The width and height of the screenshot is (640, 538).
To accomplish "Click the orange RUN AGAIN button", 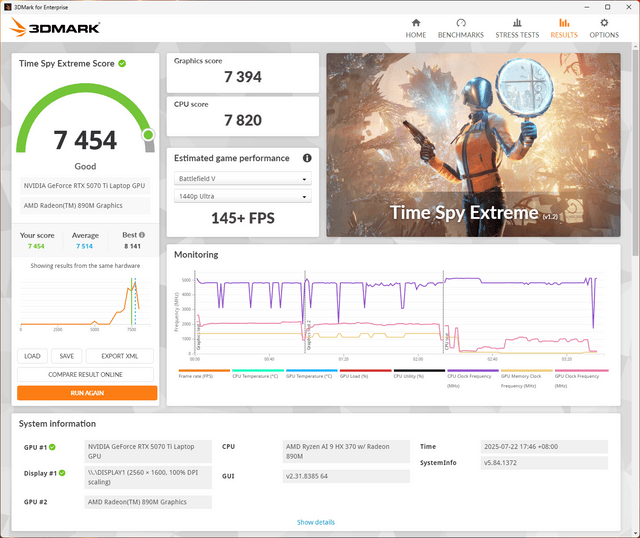I will coord(87,393).
